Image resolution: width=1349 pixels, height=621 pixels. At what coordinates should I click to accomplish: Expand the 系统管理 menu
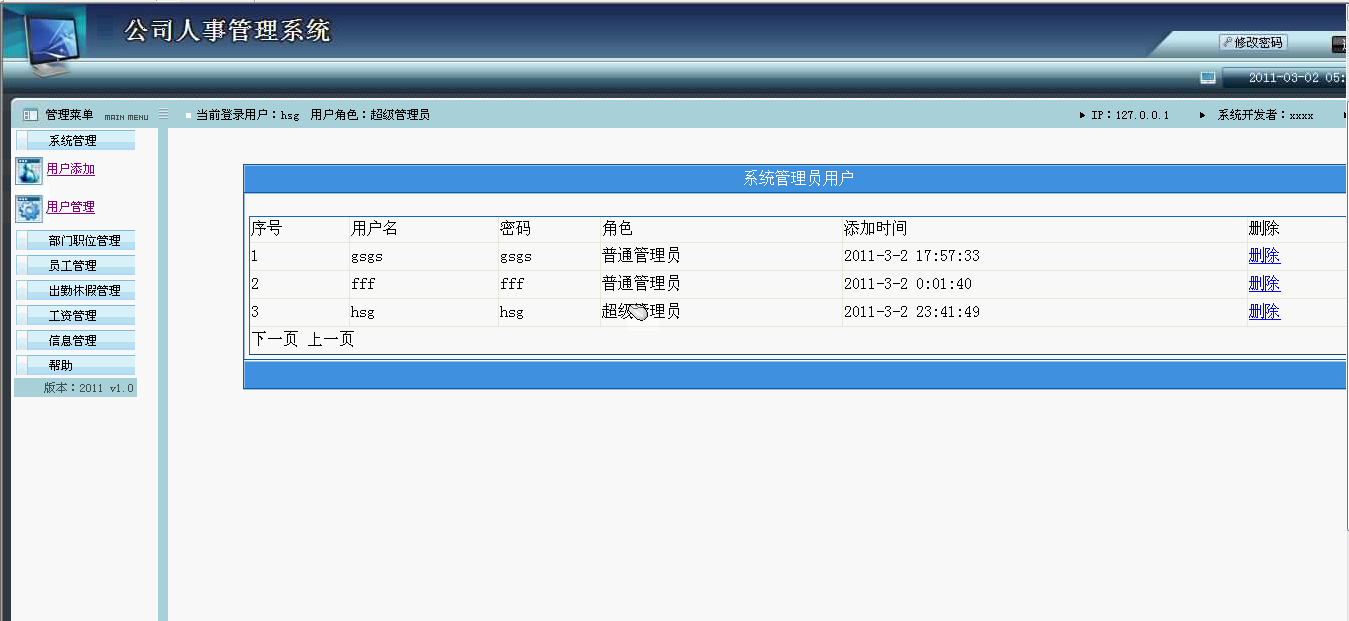[75, 140]
